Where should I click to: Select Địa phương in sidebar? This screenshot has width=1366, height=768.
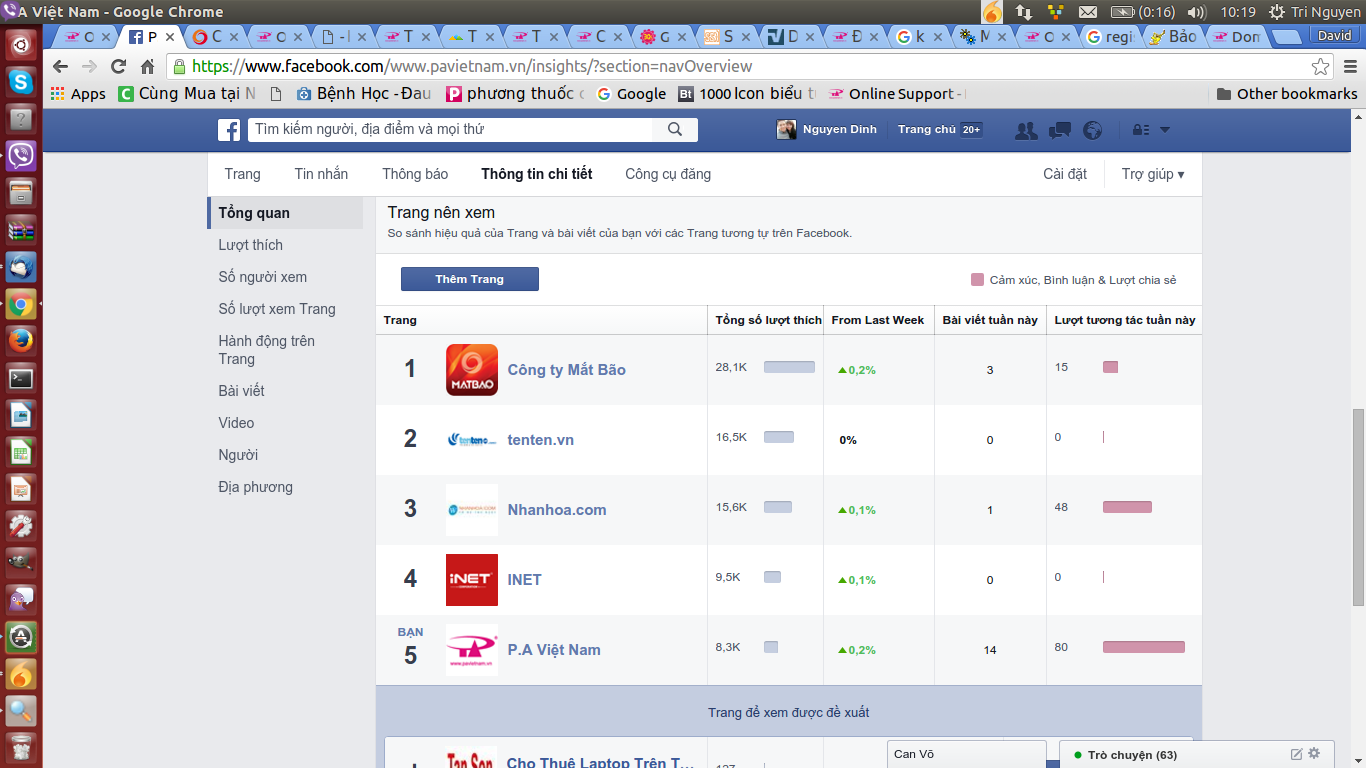point(256,487)
